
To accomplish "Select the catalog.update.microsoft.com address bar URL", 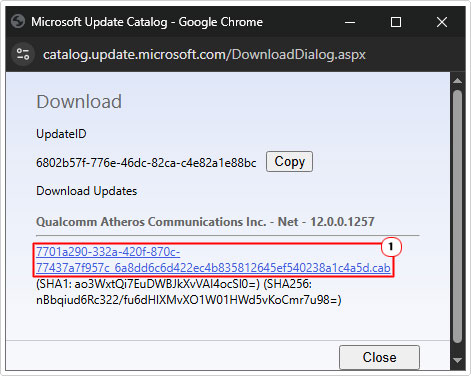I will [x=204, y=54].
